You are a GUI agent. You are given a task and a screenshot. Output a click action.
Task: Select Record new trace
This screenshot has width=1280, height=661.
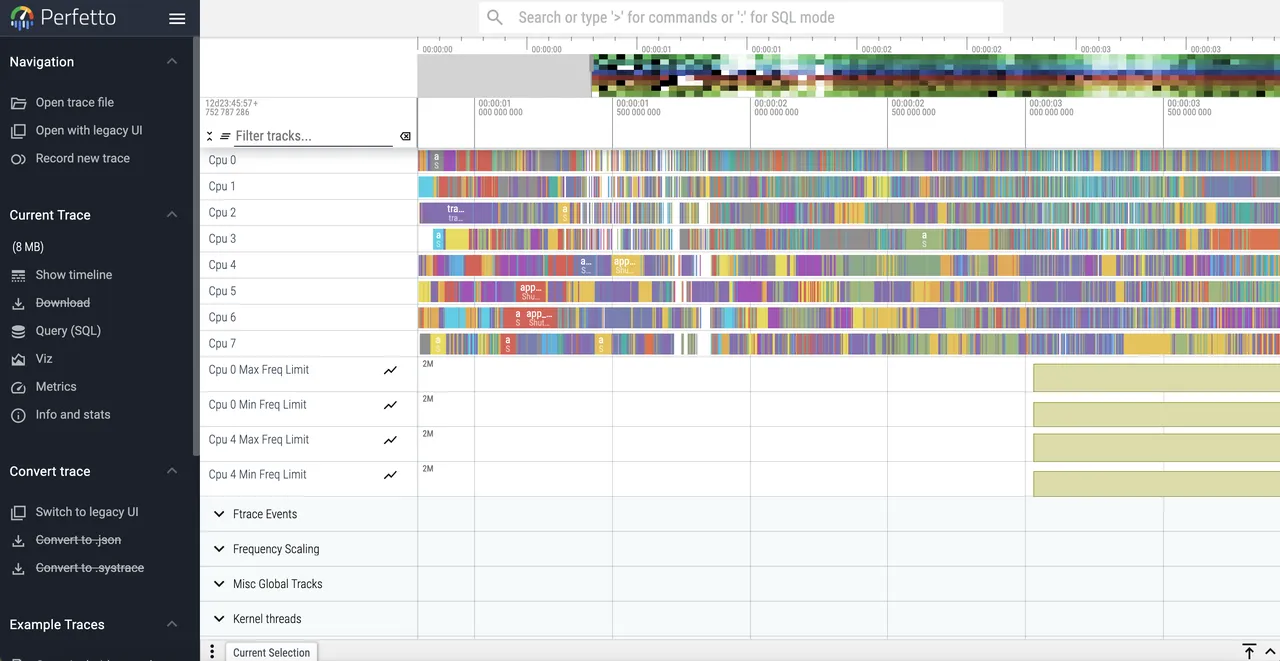(82, 159)
